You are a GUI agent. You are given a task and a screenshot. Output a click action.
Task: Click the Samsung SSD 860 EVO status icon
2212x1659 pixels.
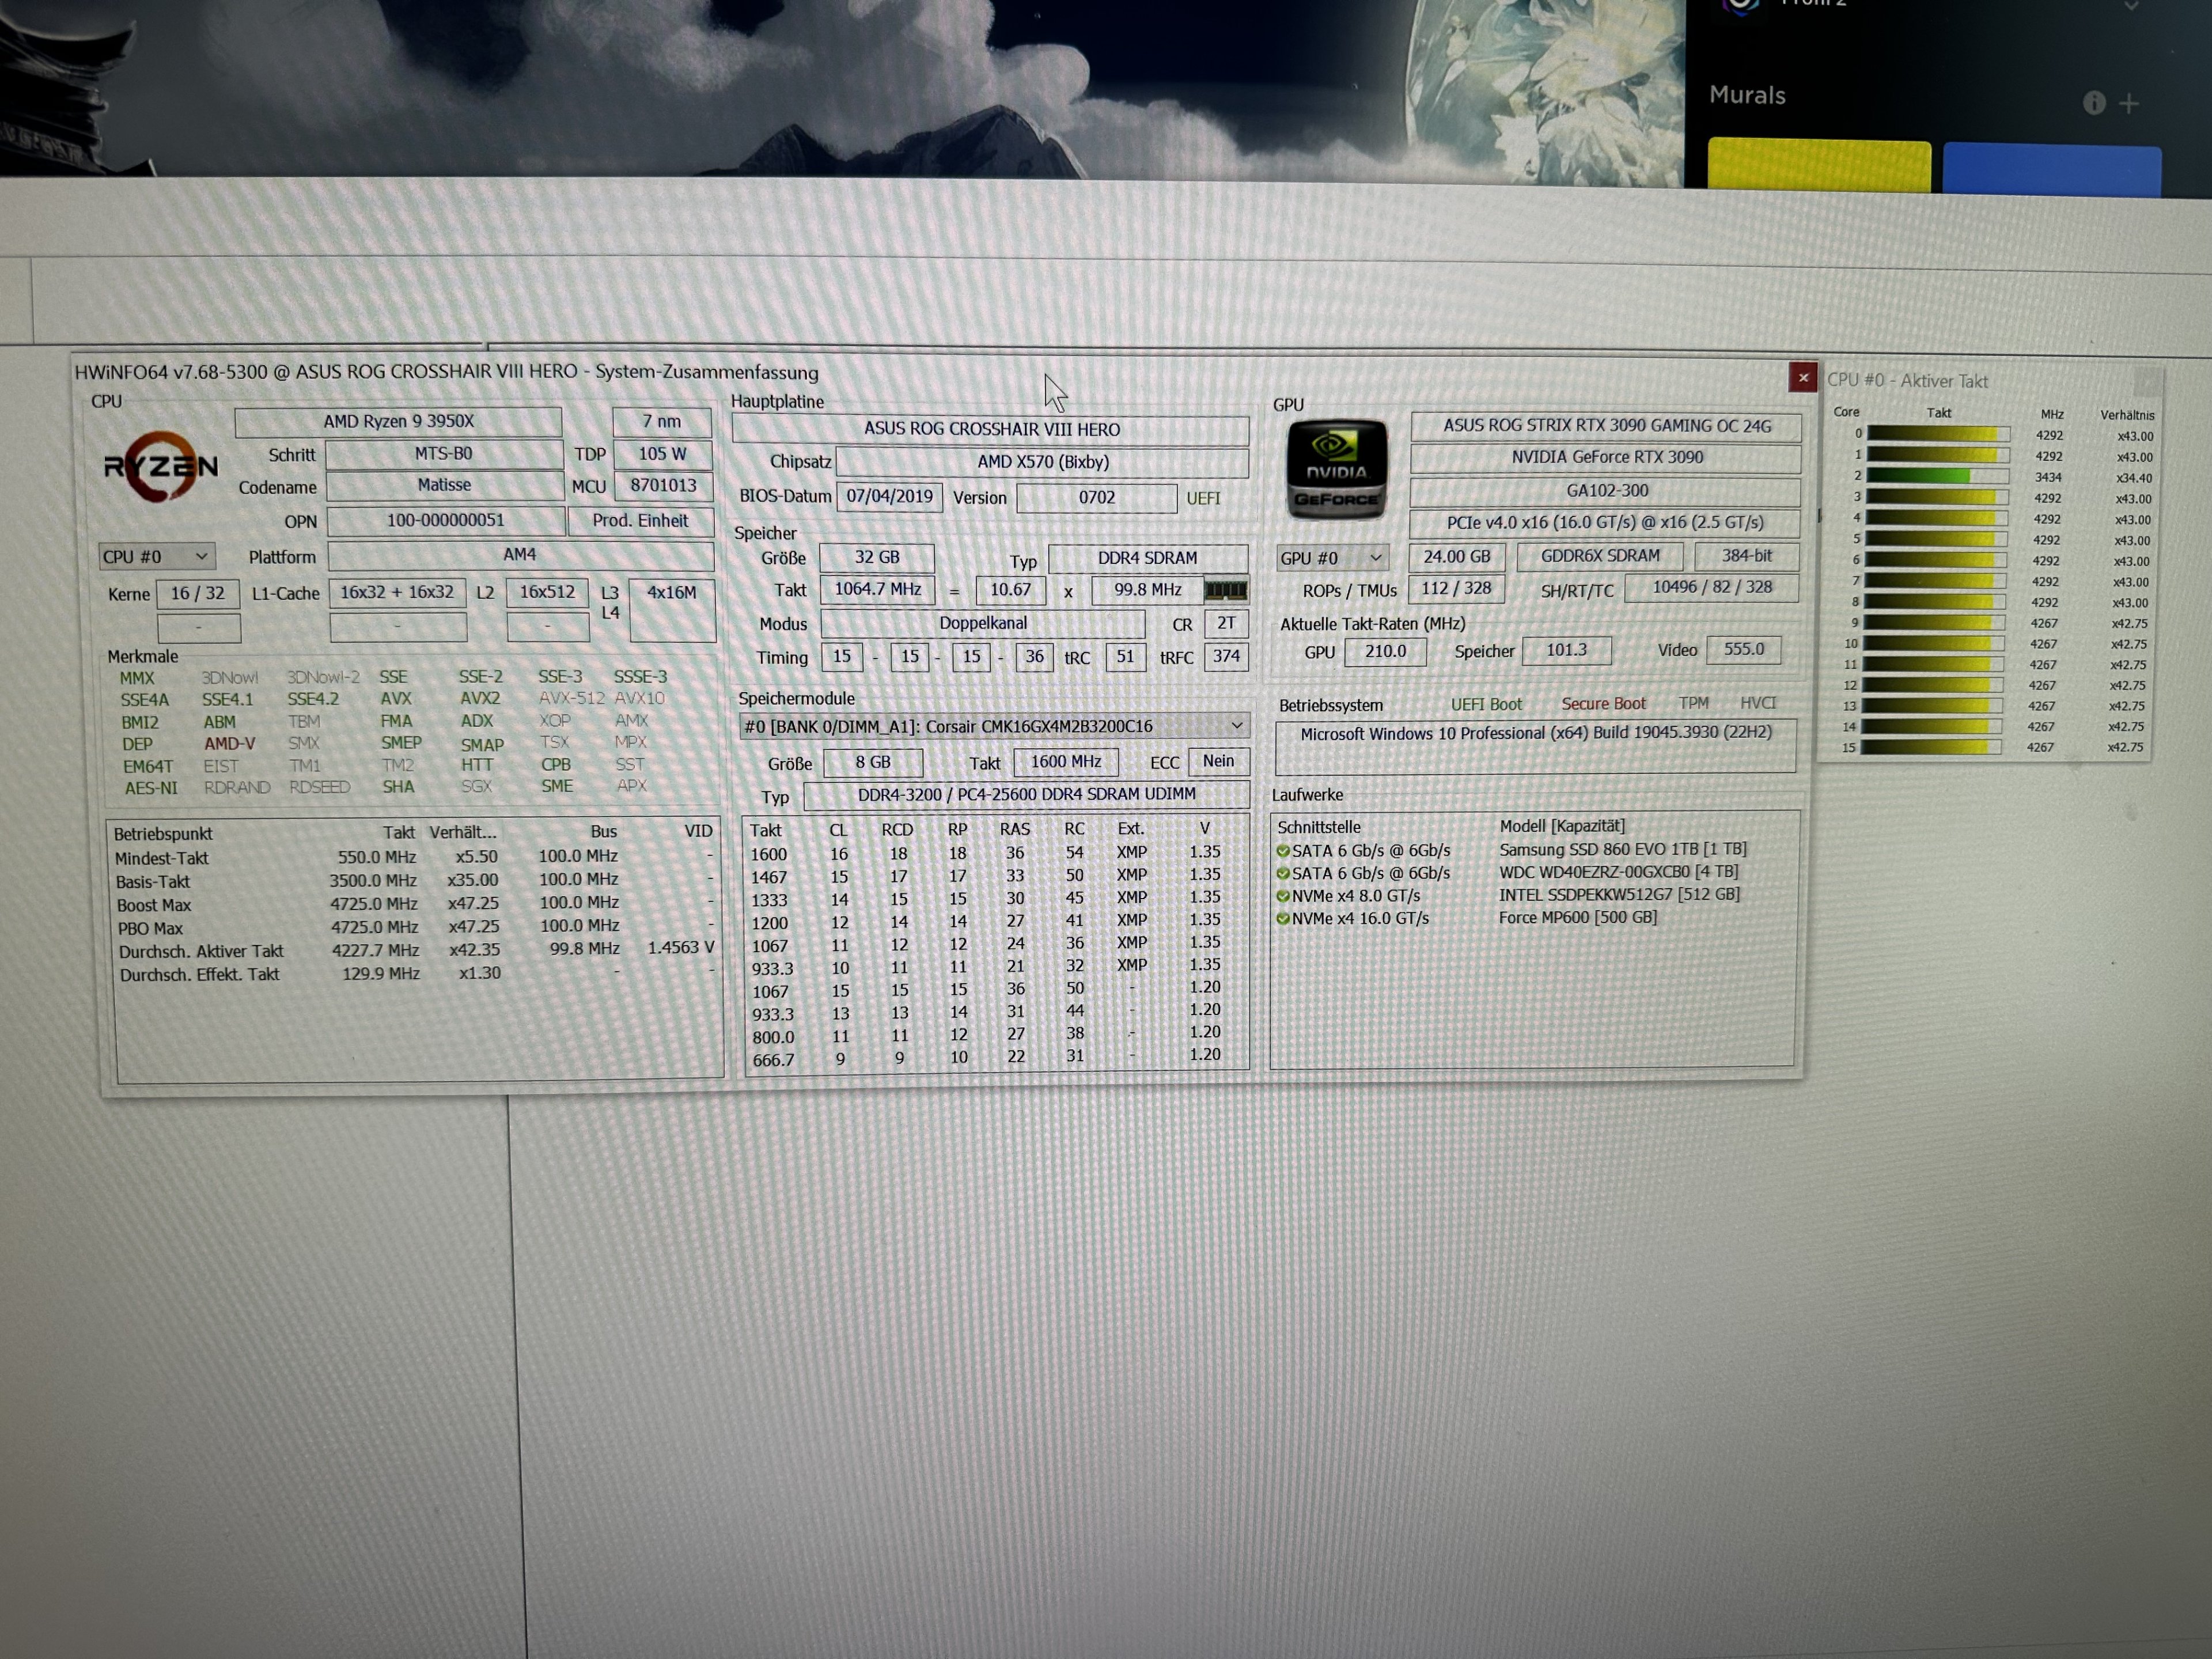click(1282, 851)
